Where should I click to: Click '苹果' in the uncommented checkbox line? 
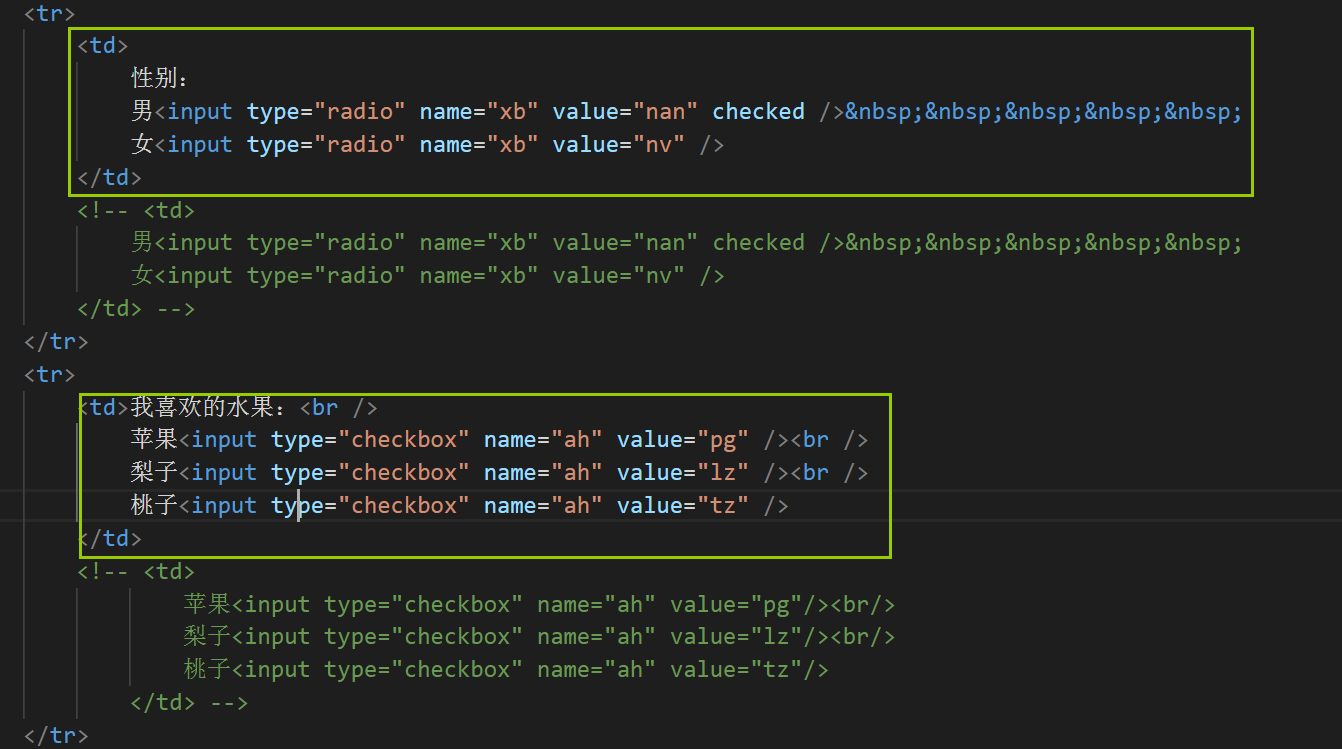(154, 439)
